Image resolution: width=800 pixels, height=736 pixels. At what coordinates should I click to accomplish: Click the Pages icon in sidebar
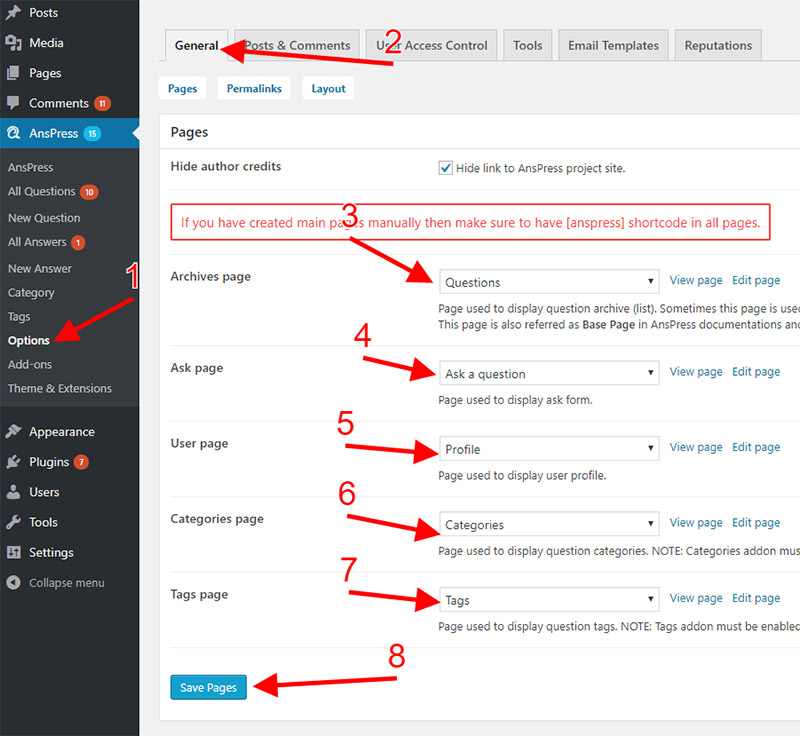[x=13, y=73]
